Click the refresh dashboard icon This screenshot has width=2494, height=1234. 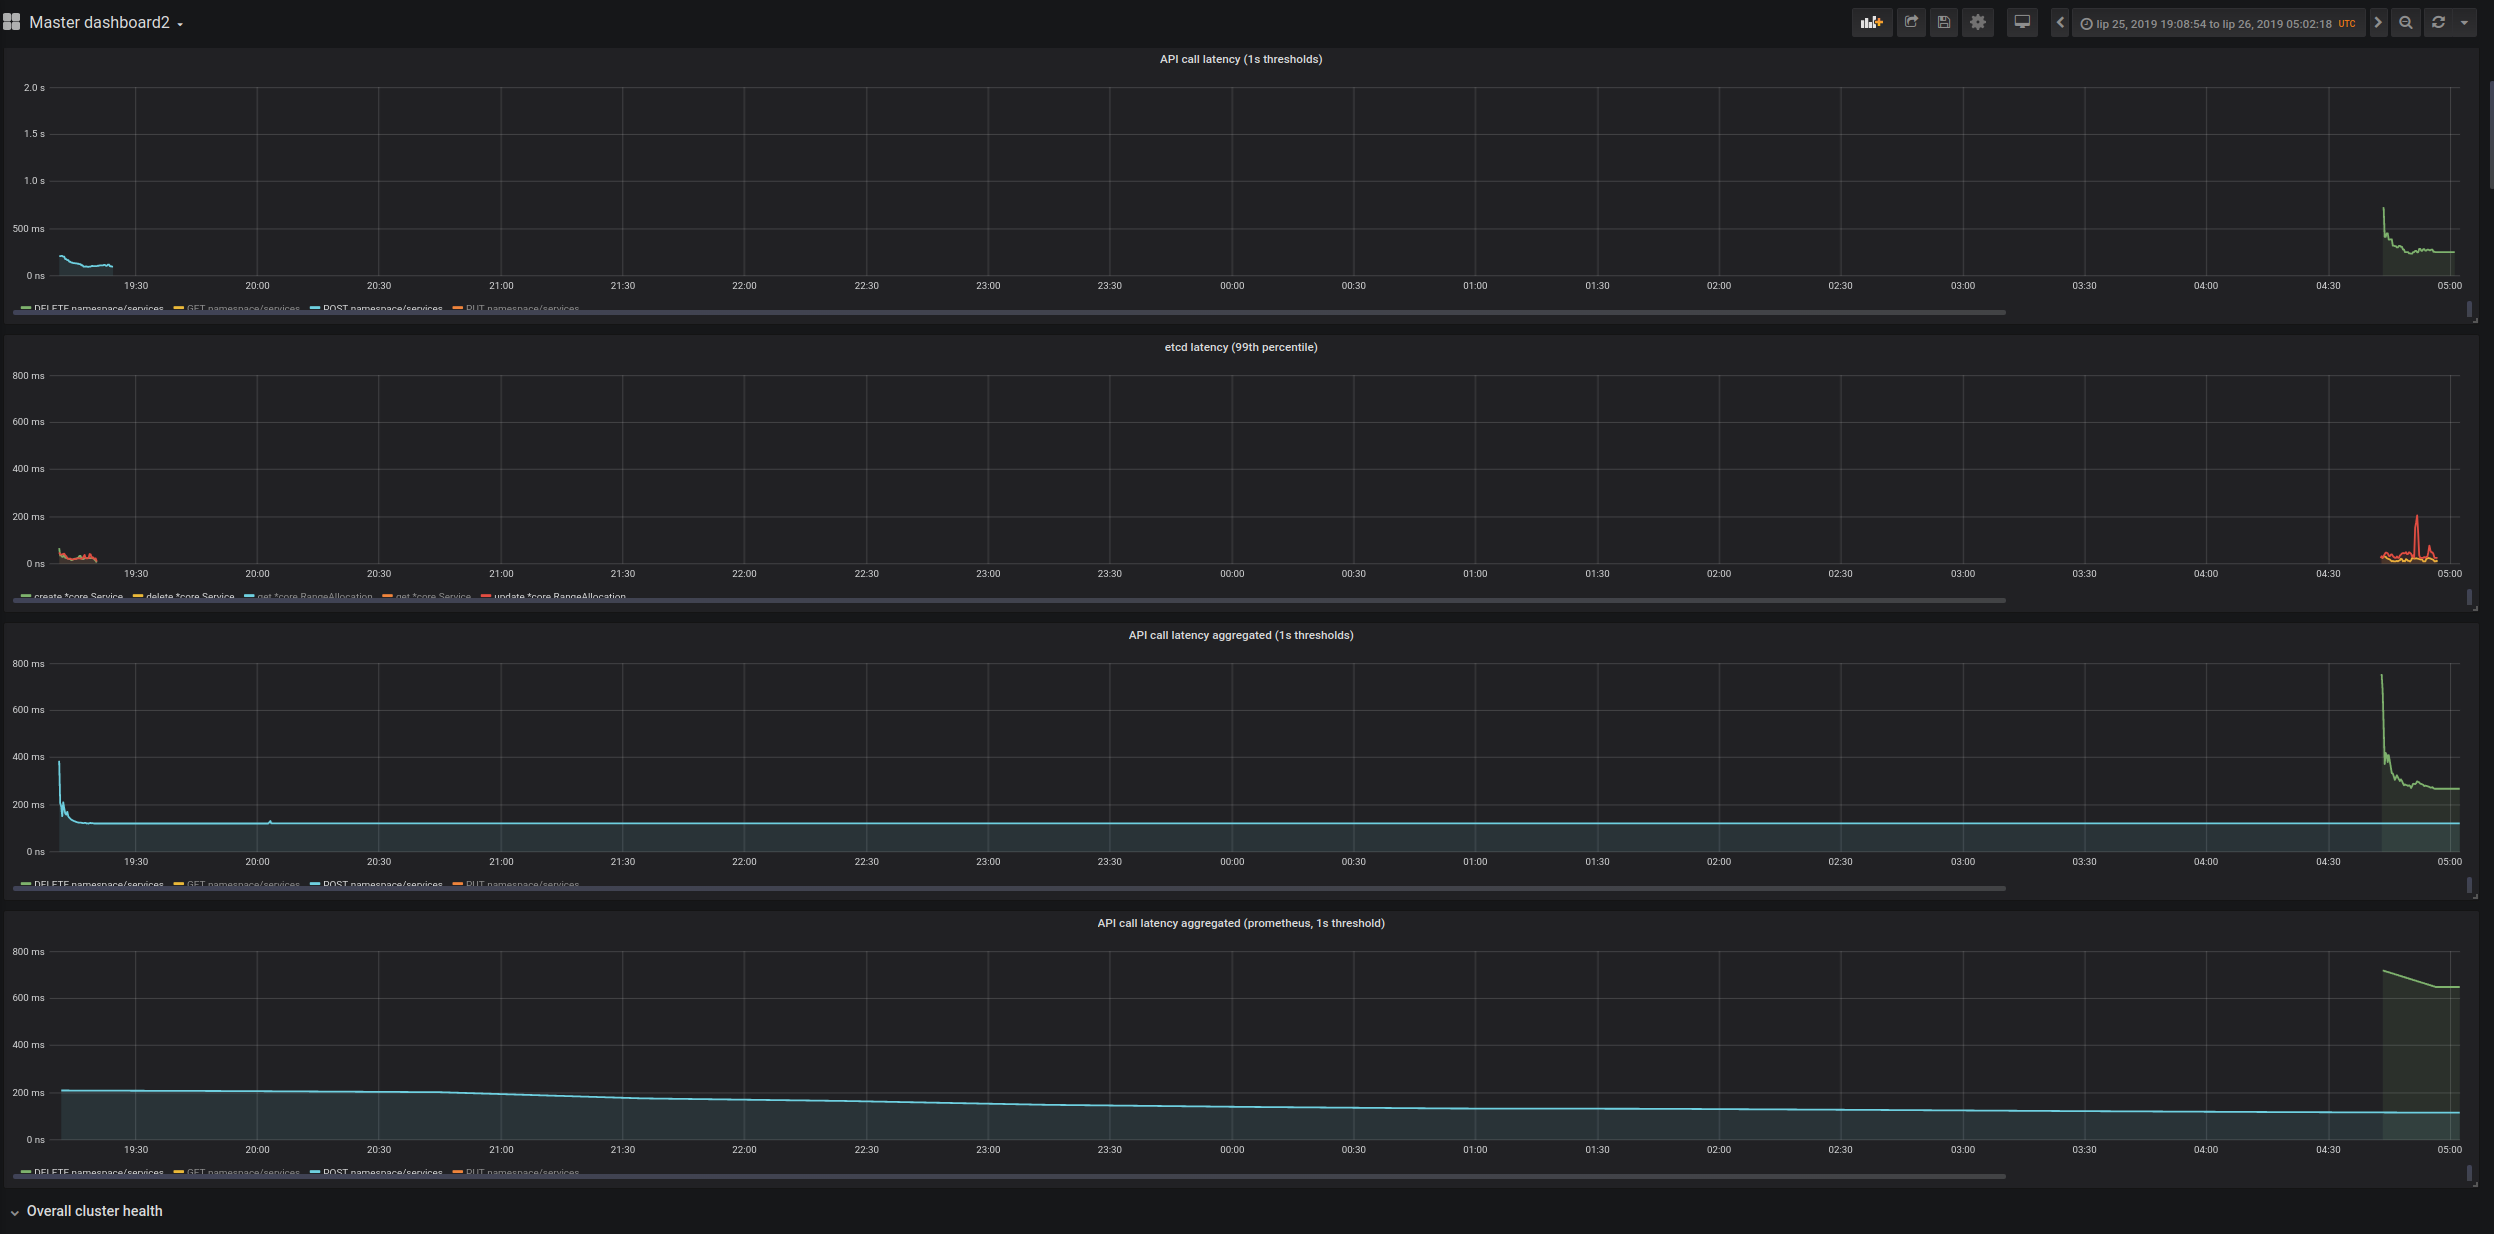[x=2438, y=22]
